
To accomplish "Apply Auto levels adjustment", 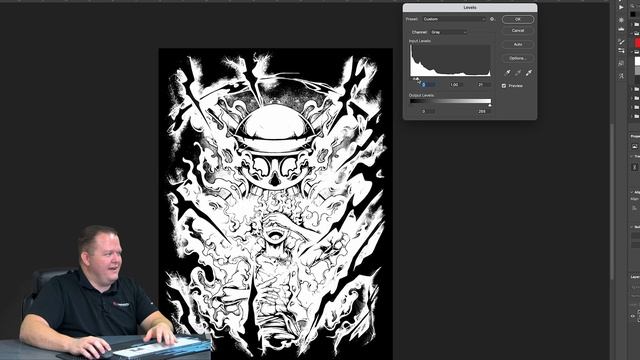I will tap(518, 44).
